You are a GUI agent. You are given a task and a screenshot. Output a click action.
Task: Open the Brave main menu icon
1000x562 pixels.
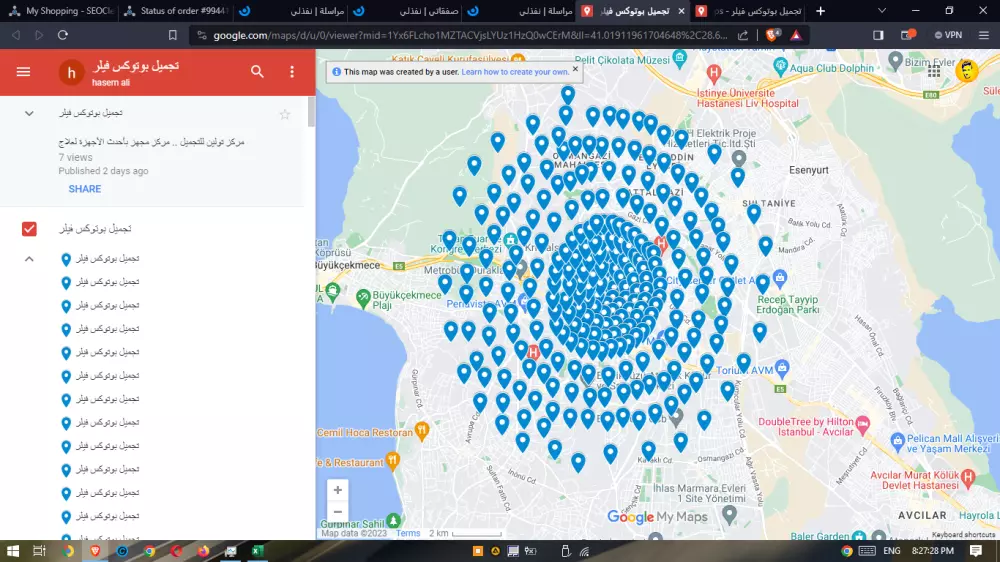click(984, 35)
